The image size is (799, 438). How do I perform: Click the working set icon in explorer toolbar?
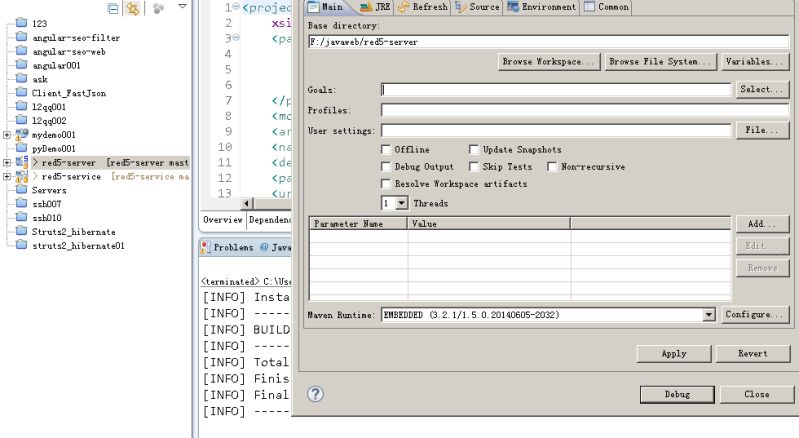click(158, 8)
